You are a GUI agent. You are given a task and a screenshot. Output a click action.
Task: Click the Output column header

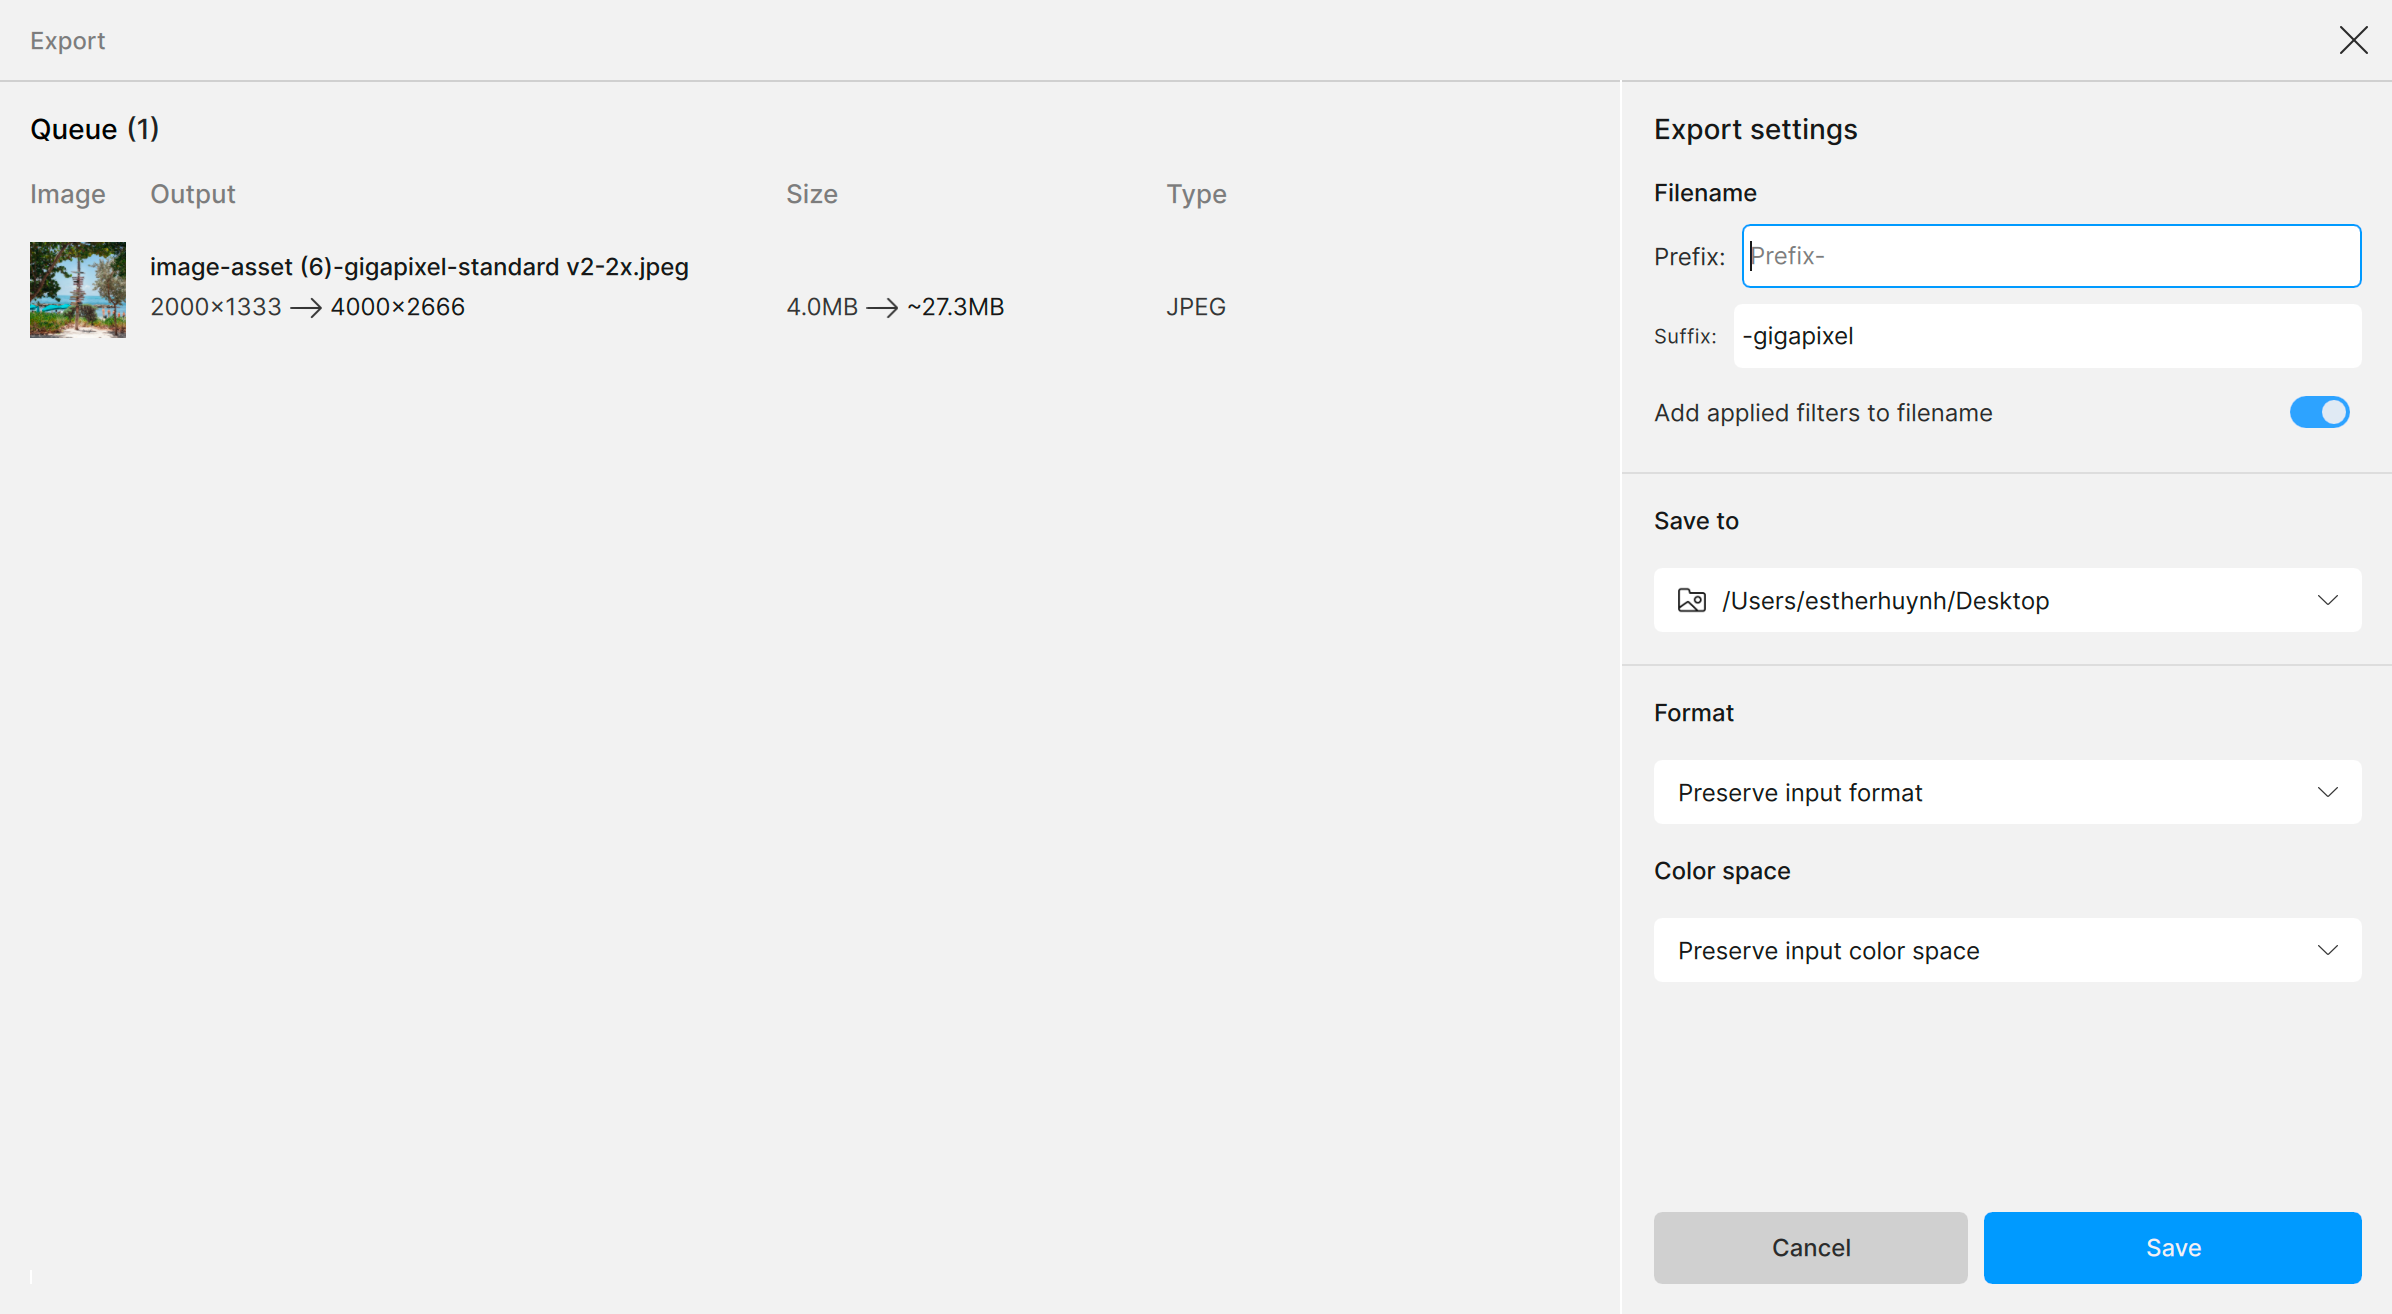tap(192, 194)
